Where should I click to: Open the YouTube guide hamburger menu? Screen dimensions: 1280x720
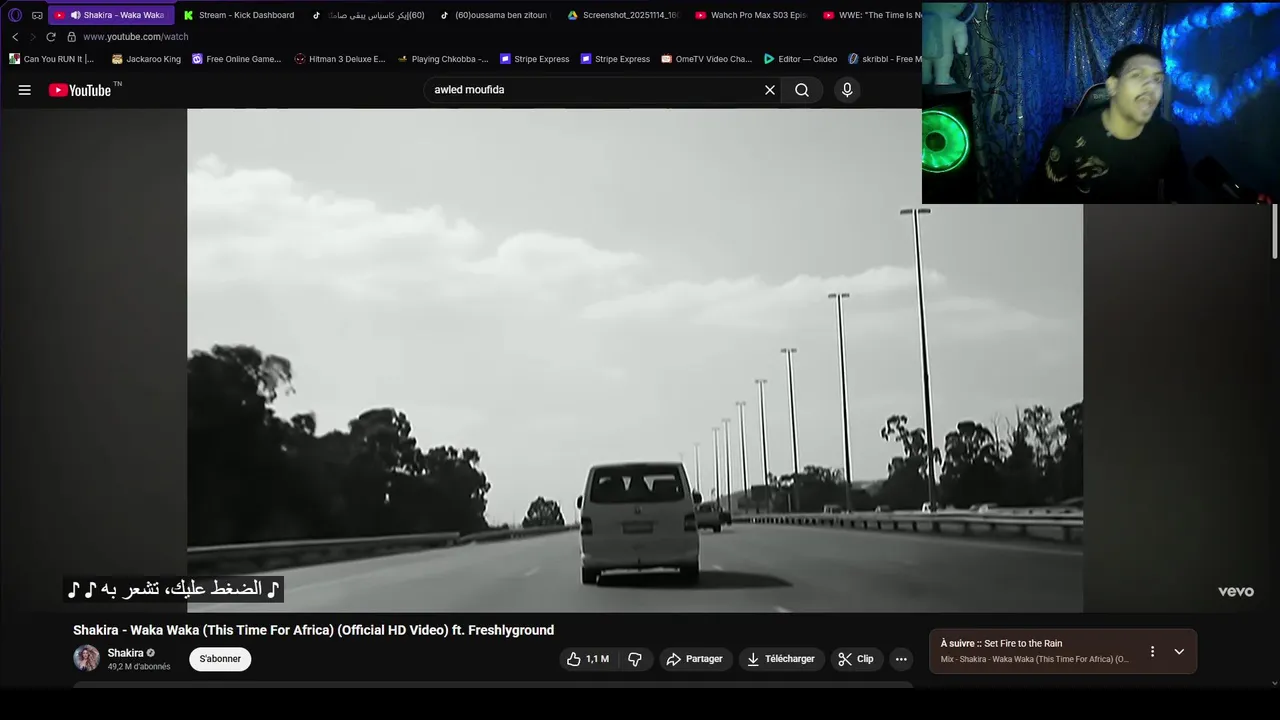coord(25,90)
